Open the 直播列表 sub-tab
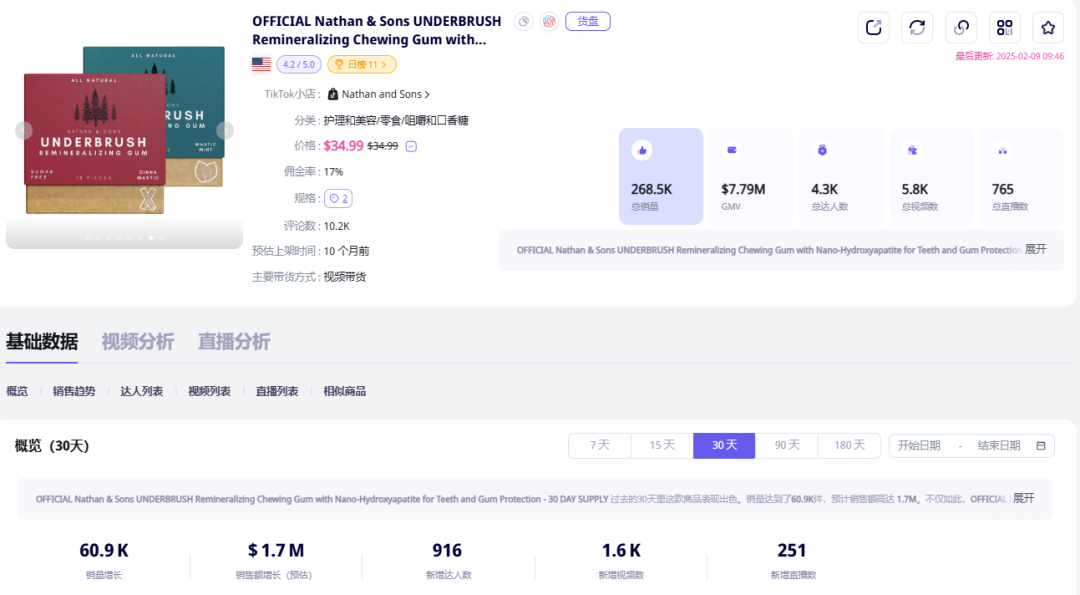The image size is (1080, 595). (x=275, y=390)
